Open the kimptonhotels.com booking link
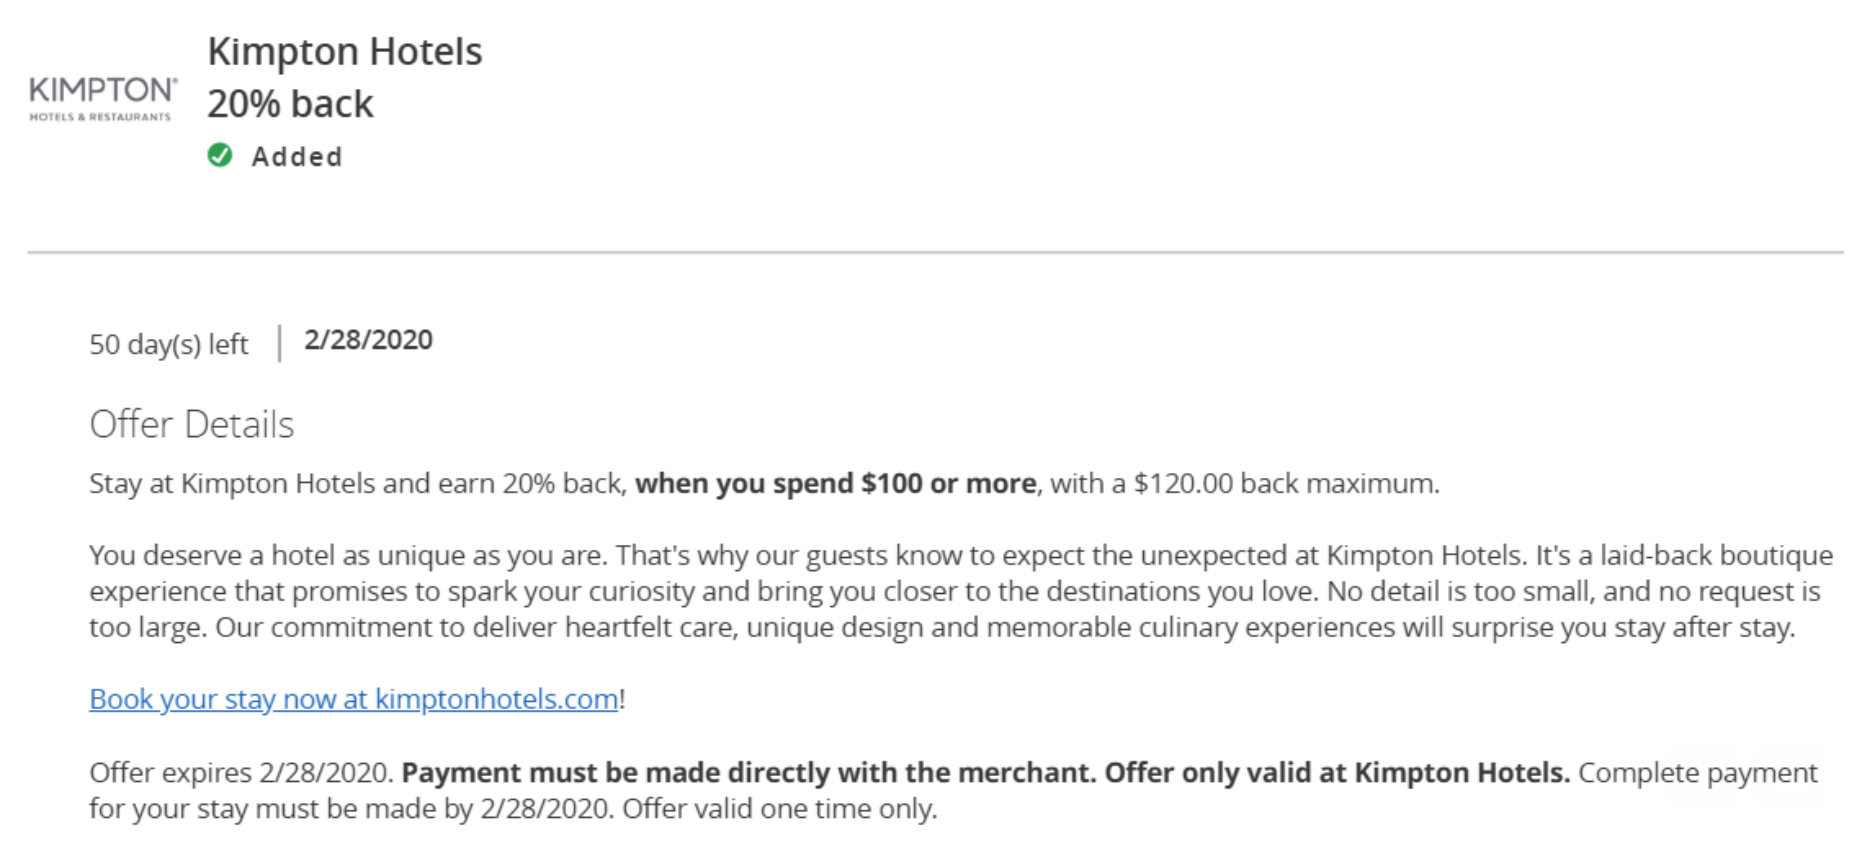This screenshot has width=1856, height=860. click(x=354, y=699)
